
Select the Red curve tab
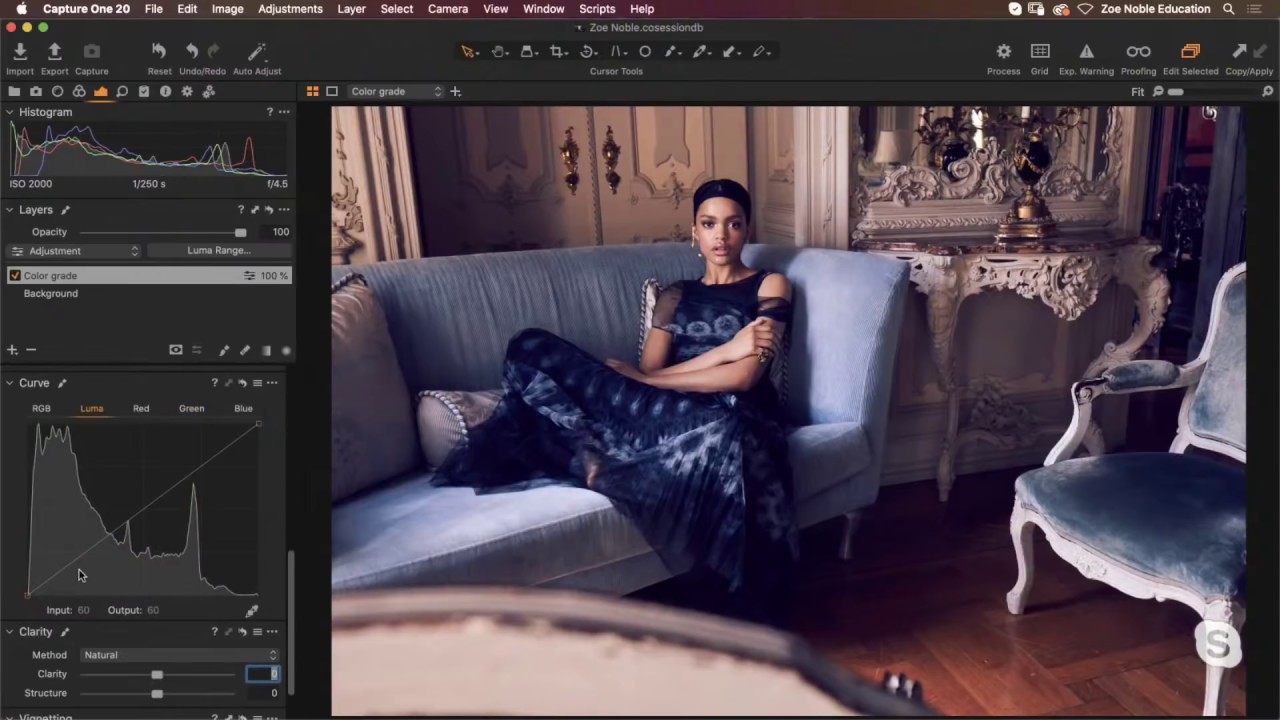pyautogui.click(x=141, y=408)
